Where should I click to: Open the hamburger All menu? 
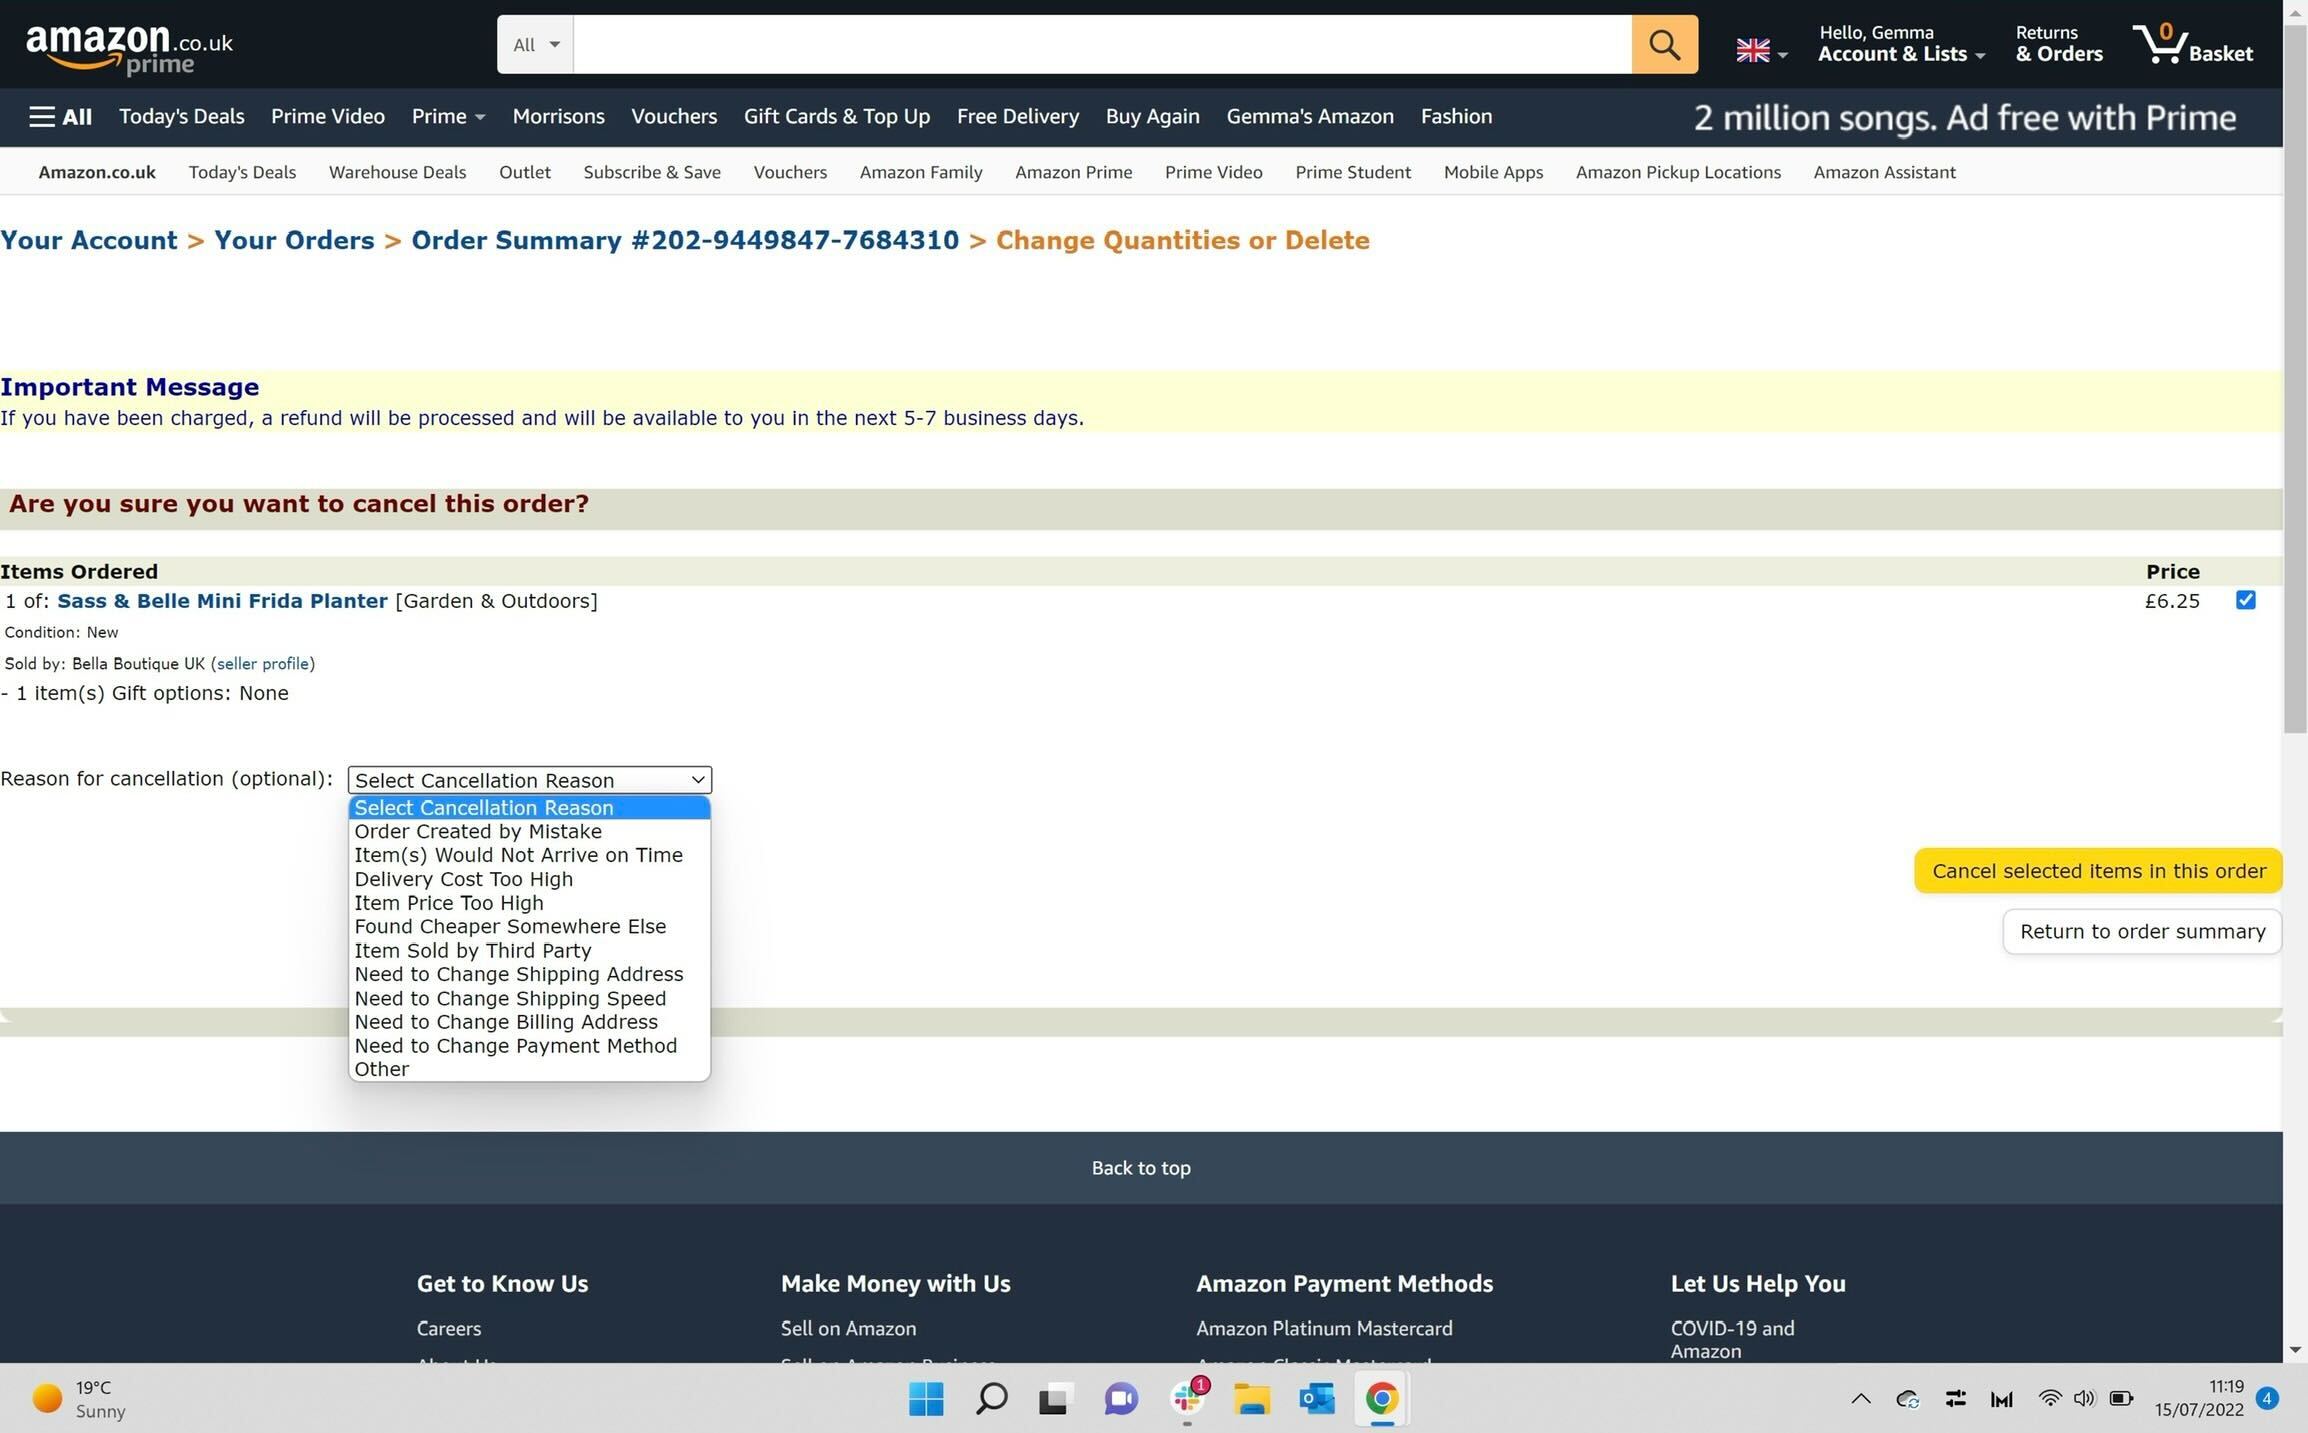(61, 117)
